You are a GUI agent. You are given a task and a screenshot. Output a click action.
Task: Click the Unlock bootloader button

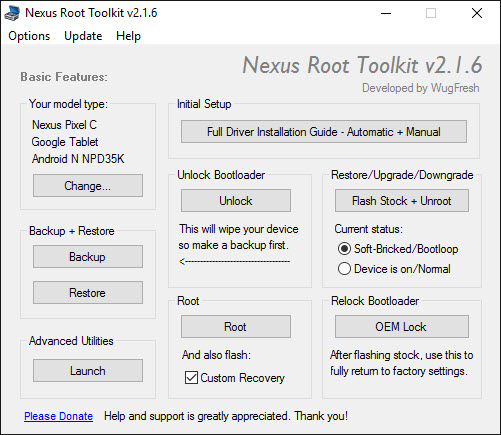click(236, 201)
